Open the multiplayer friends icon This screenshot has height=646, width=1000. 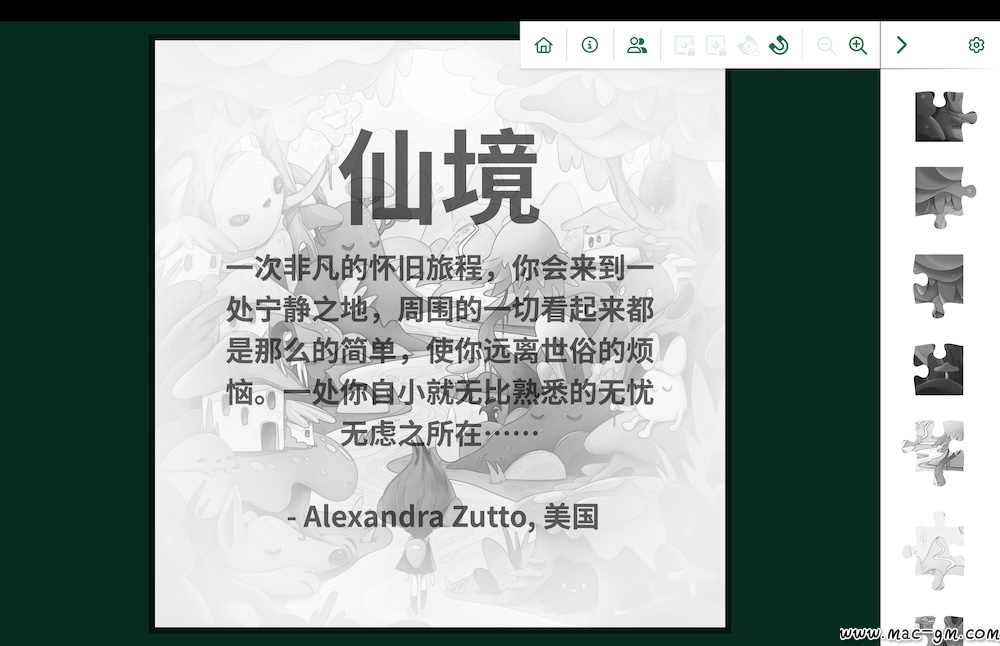pyautogui.click(x=637, y=45)
